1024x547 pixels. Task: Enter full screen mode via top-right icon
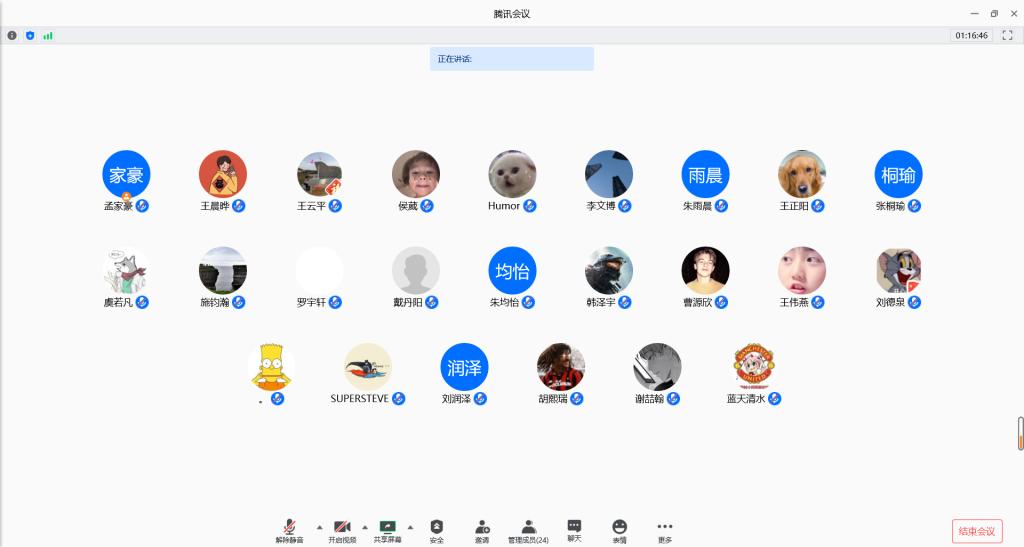point(1007,35)
